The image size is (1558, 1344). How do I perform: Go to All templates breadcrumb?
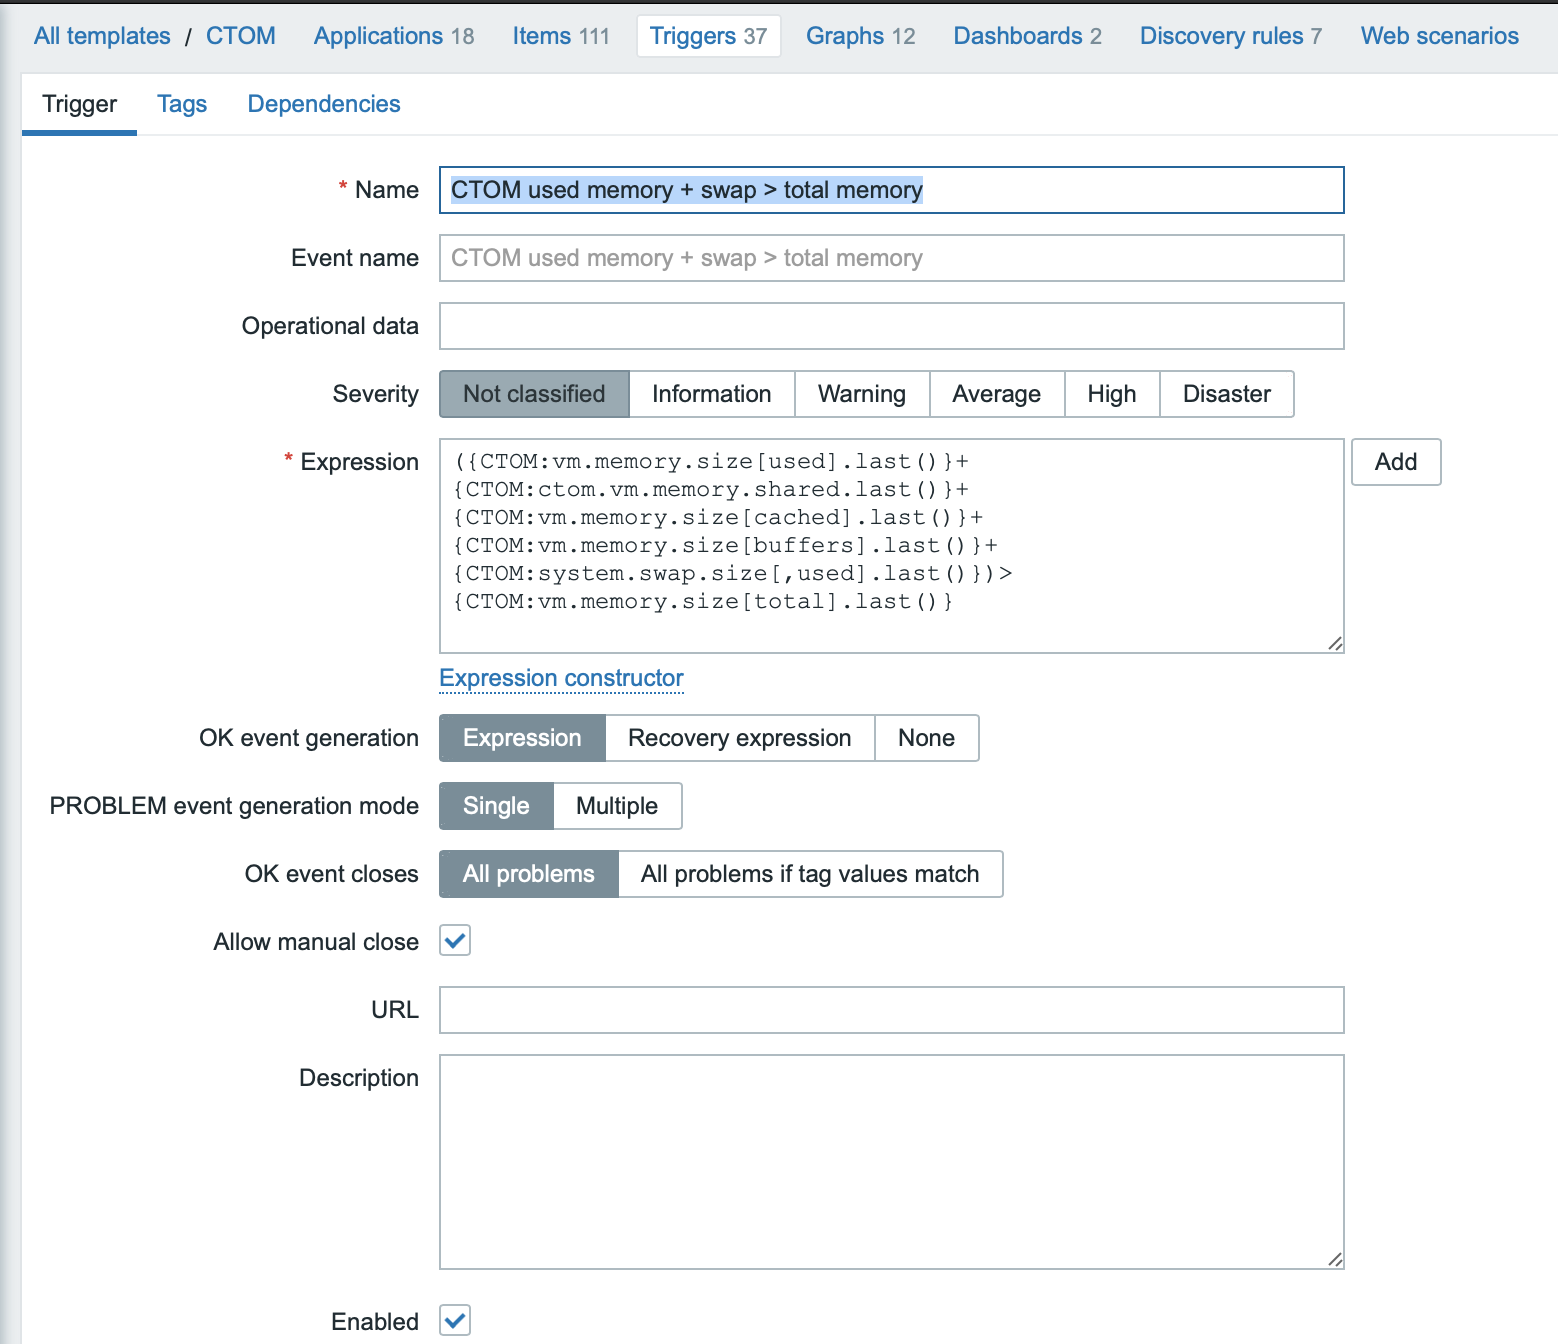point(102,36)
